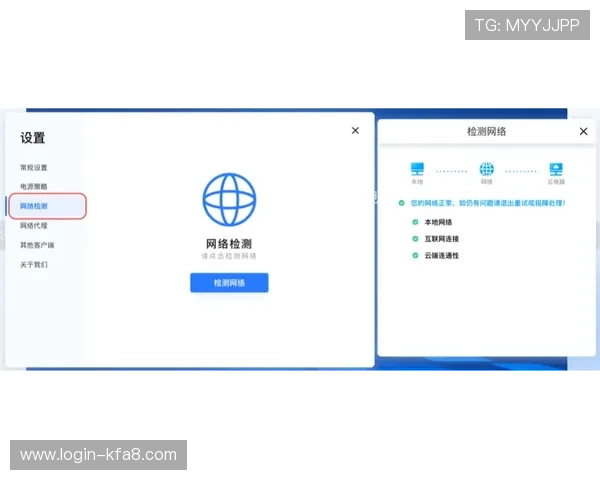600x480 pixels.
Task: Click the 本地网络 result text
Action: pyautogui.click(x=438, y=222)
